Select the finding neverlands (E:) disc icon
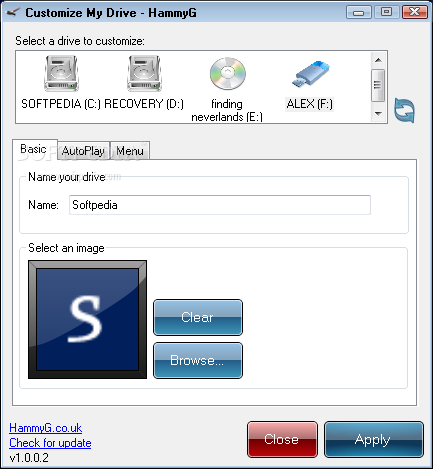This screenshot has width=433, height=469. pos(228,73)
